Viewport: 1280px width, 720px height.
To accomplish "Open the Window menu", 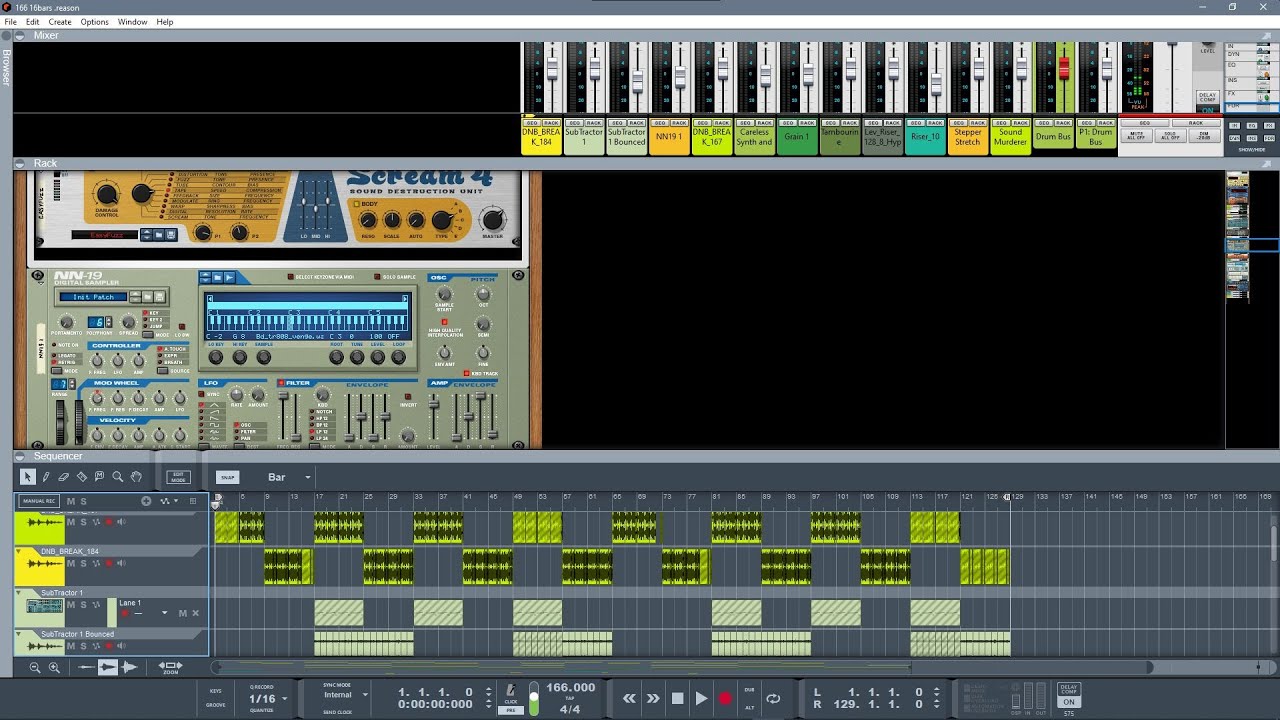I will coord(132,21).
